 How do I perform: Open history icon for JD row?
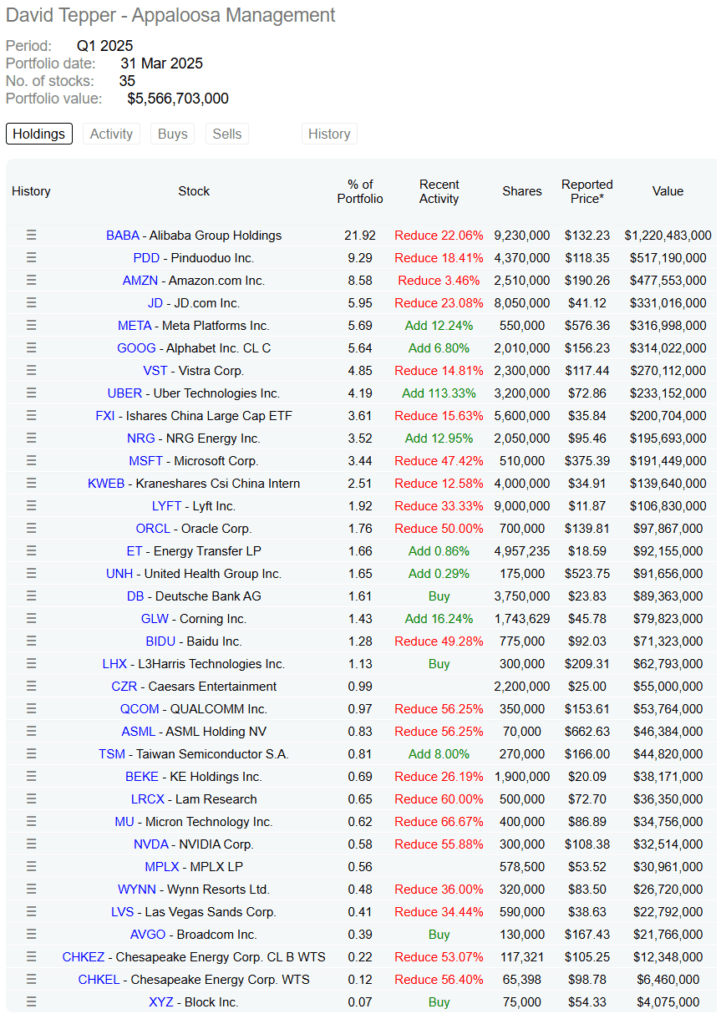coord(31,302)
